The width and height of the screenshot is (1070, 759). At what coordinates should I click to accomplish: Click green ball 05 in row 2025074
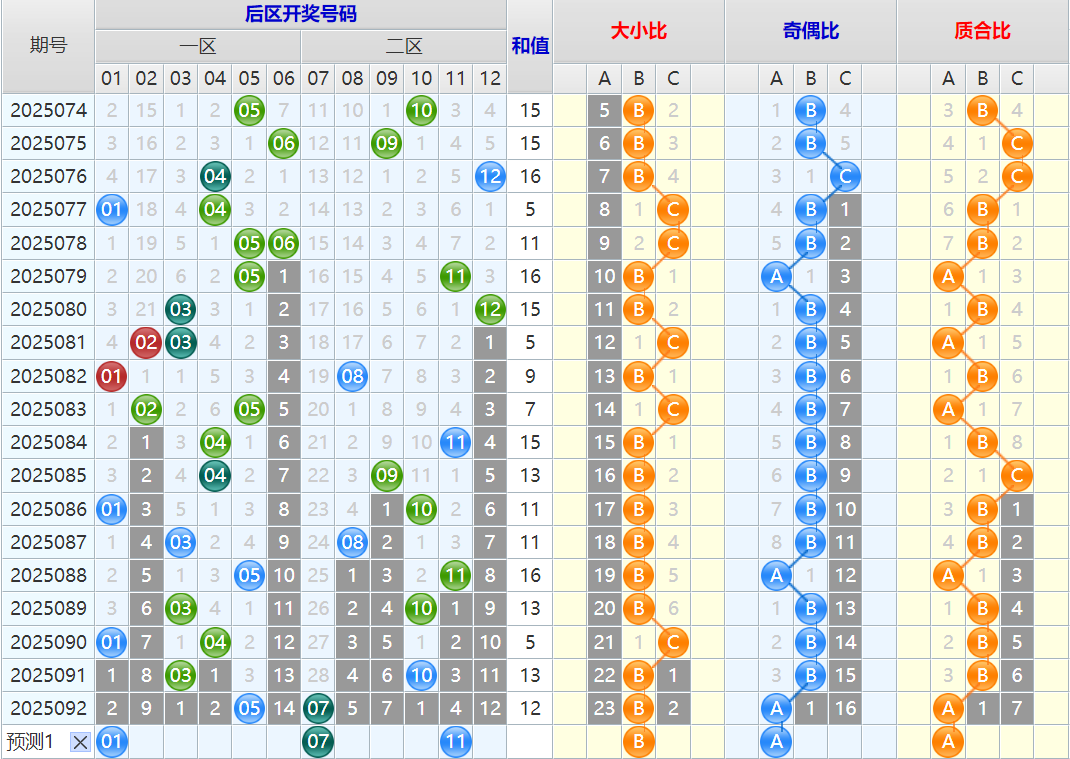(x=249, y=110)
